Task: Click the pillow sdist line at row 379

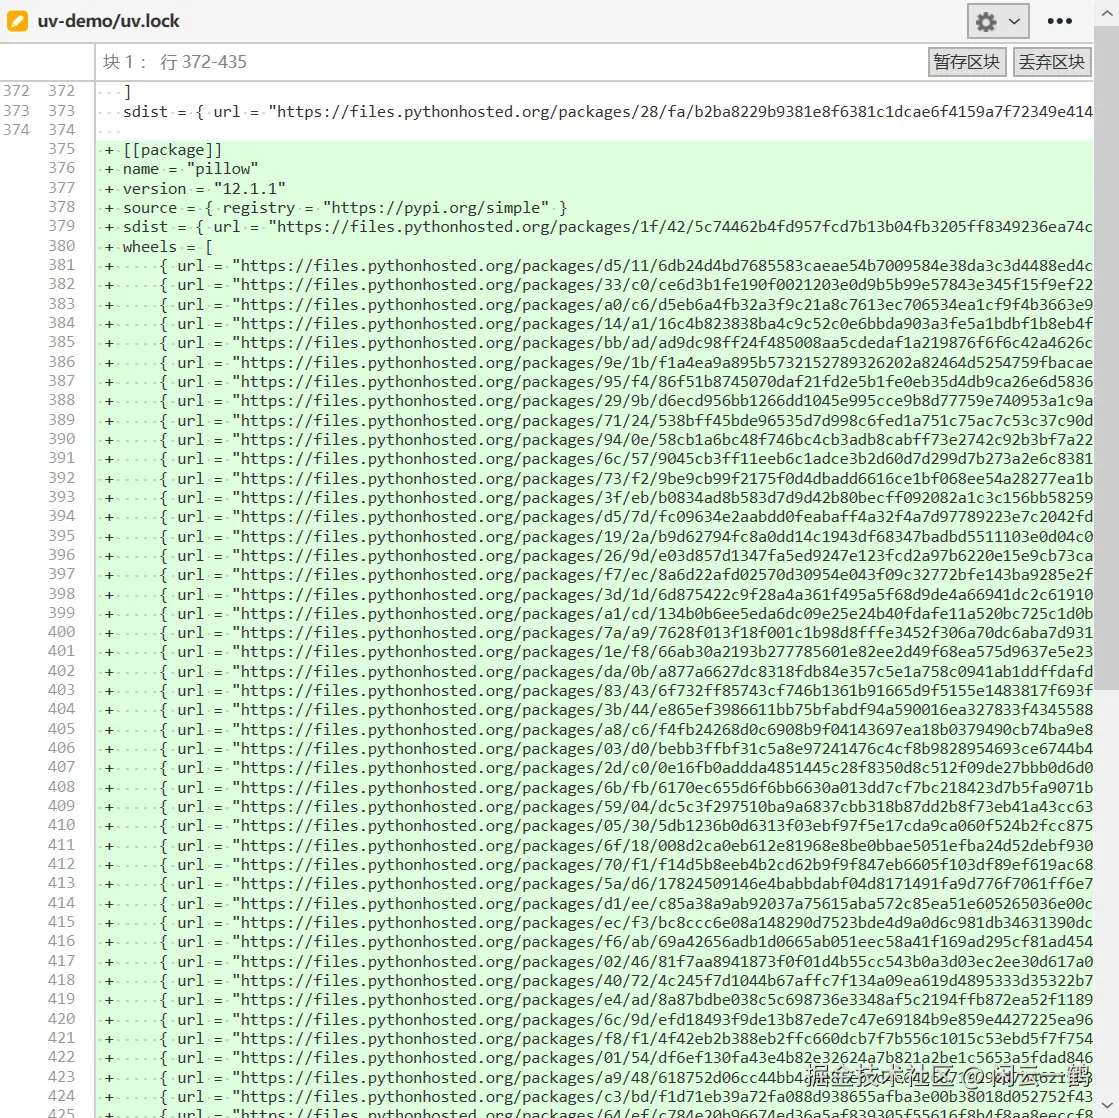Action: 594,227
